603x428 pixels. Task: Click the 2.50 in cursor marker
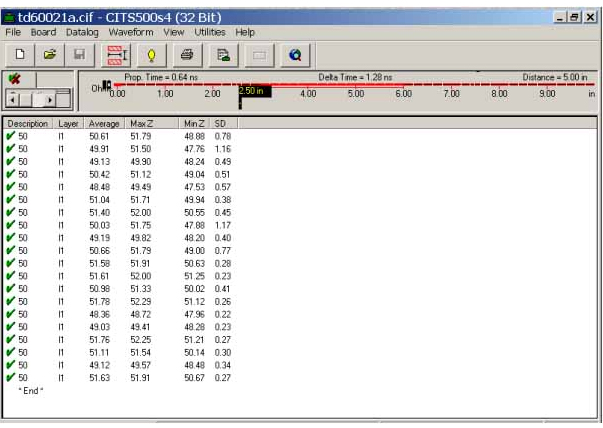(x=250, y=92)
